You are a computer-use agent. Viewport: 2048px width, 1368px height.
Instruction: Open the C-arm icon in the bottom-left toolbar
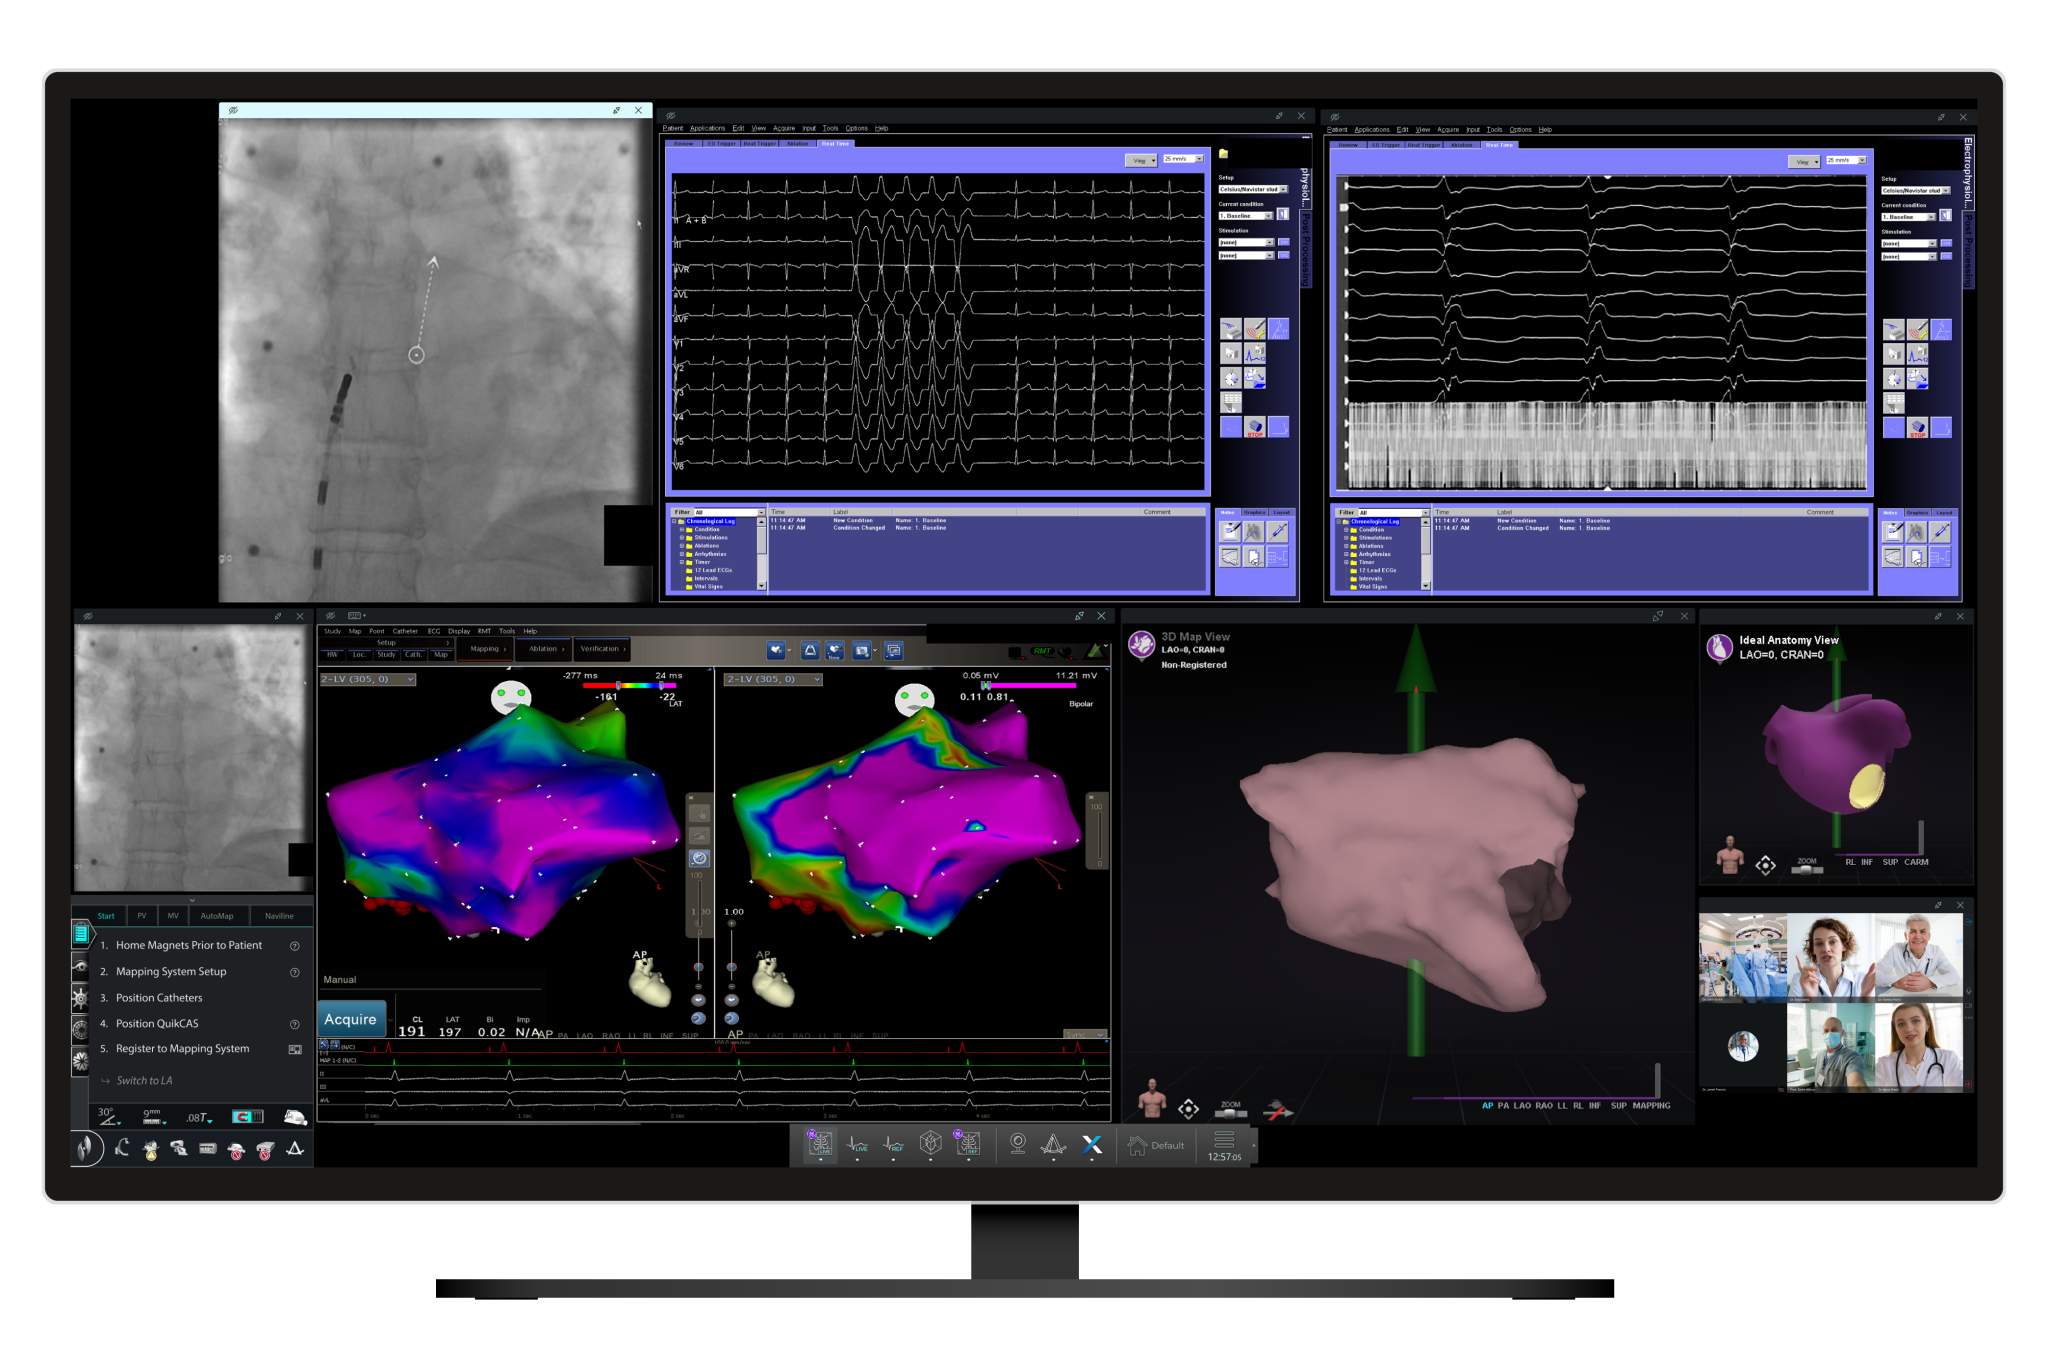122,1148
